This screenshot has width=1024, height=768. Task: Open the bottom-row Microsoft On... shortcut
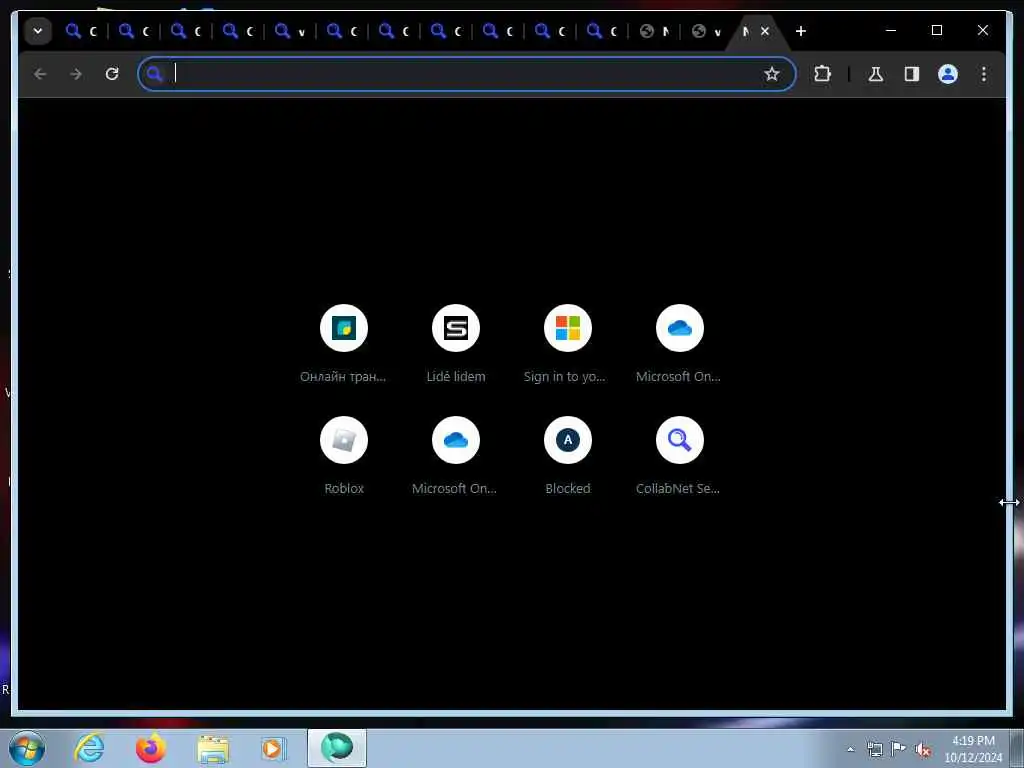coord(456,456)
